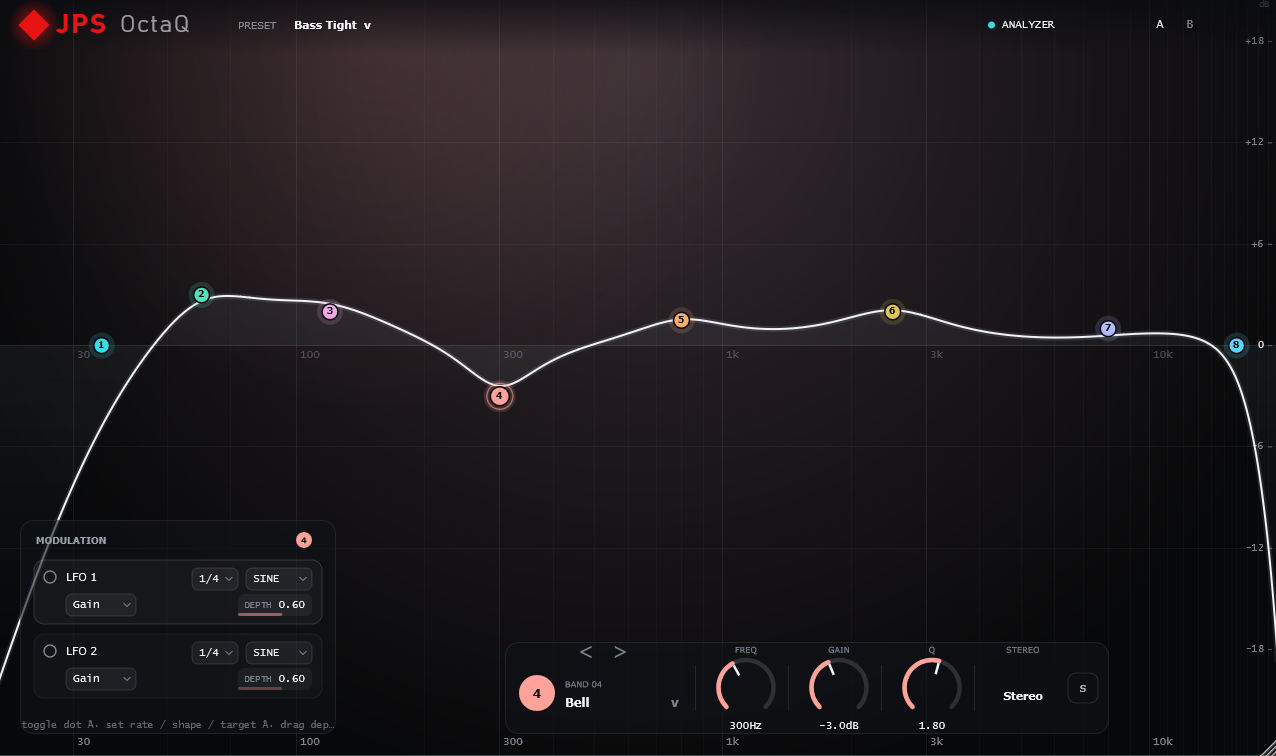
Task: Click the PRESET label
Action: coord(257,26)
